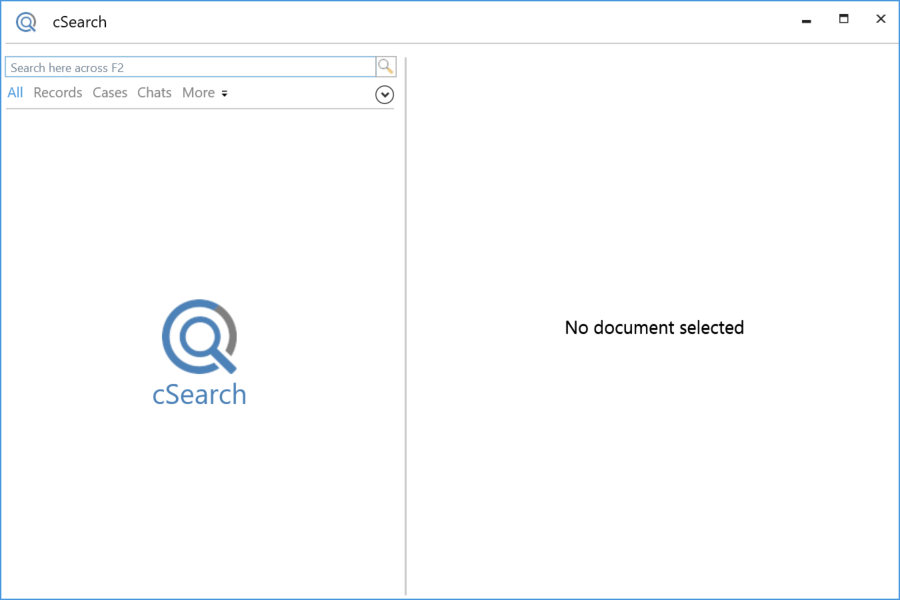Switch to the Chats tab
900x600 pixels.
pyautogui.click(x=154, y=93)
